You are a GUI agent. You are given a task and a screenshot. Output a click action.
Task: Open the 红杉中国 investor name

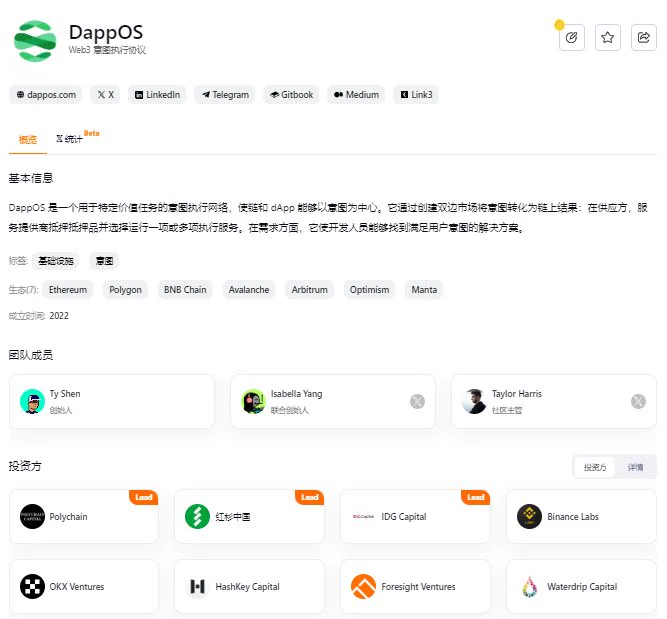coord(233,516)
